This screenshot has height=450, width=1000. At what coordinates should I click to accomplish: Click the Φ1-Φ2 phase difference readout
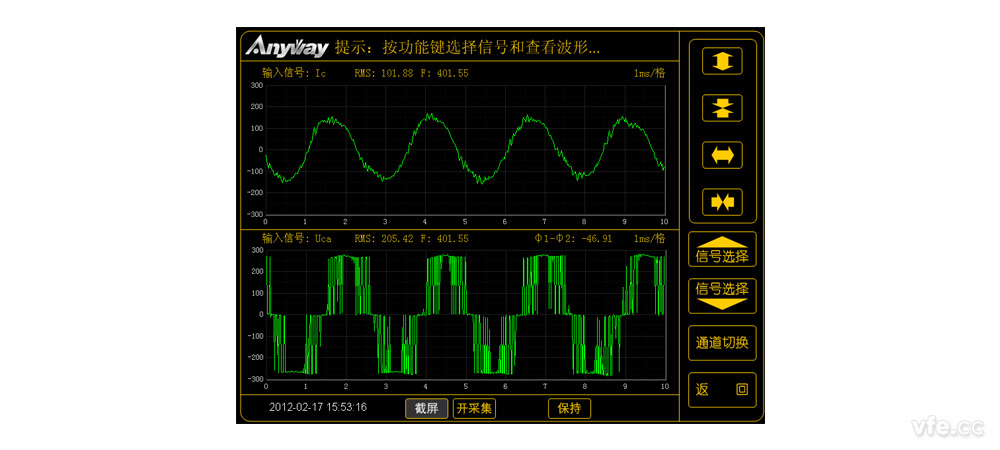(x=573, y=239)
